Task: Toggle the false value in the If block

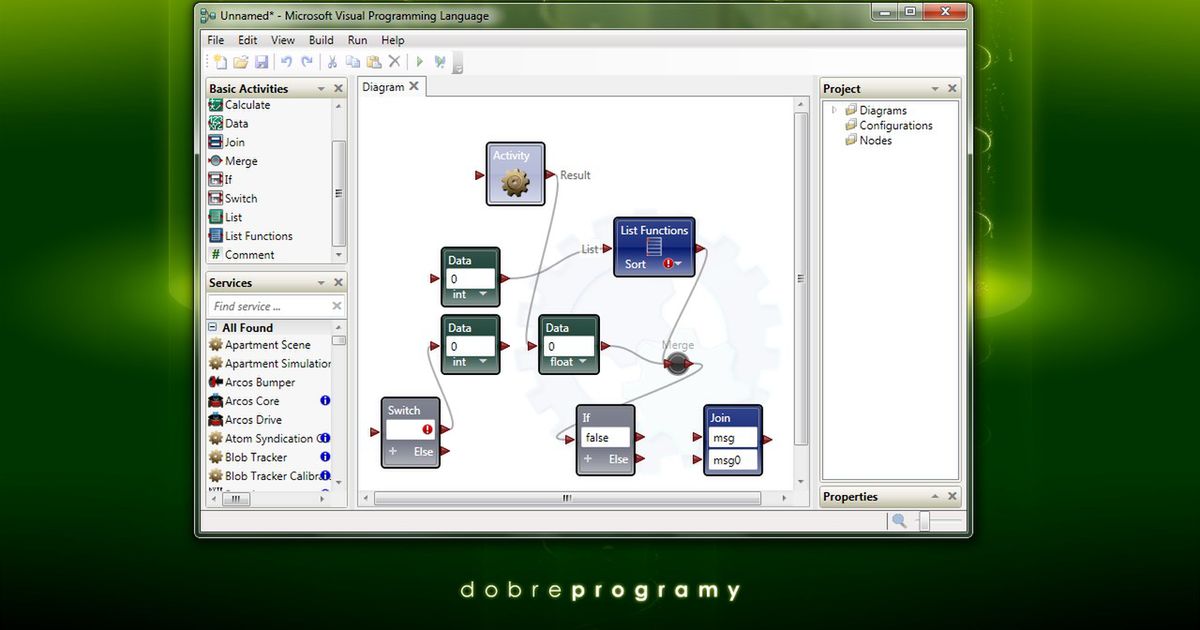Action: (x=604, y=437)
